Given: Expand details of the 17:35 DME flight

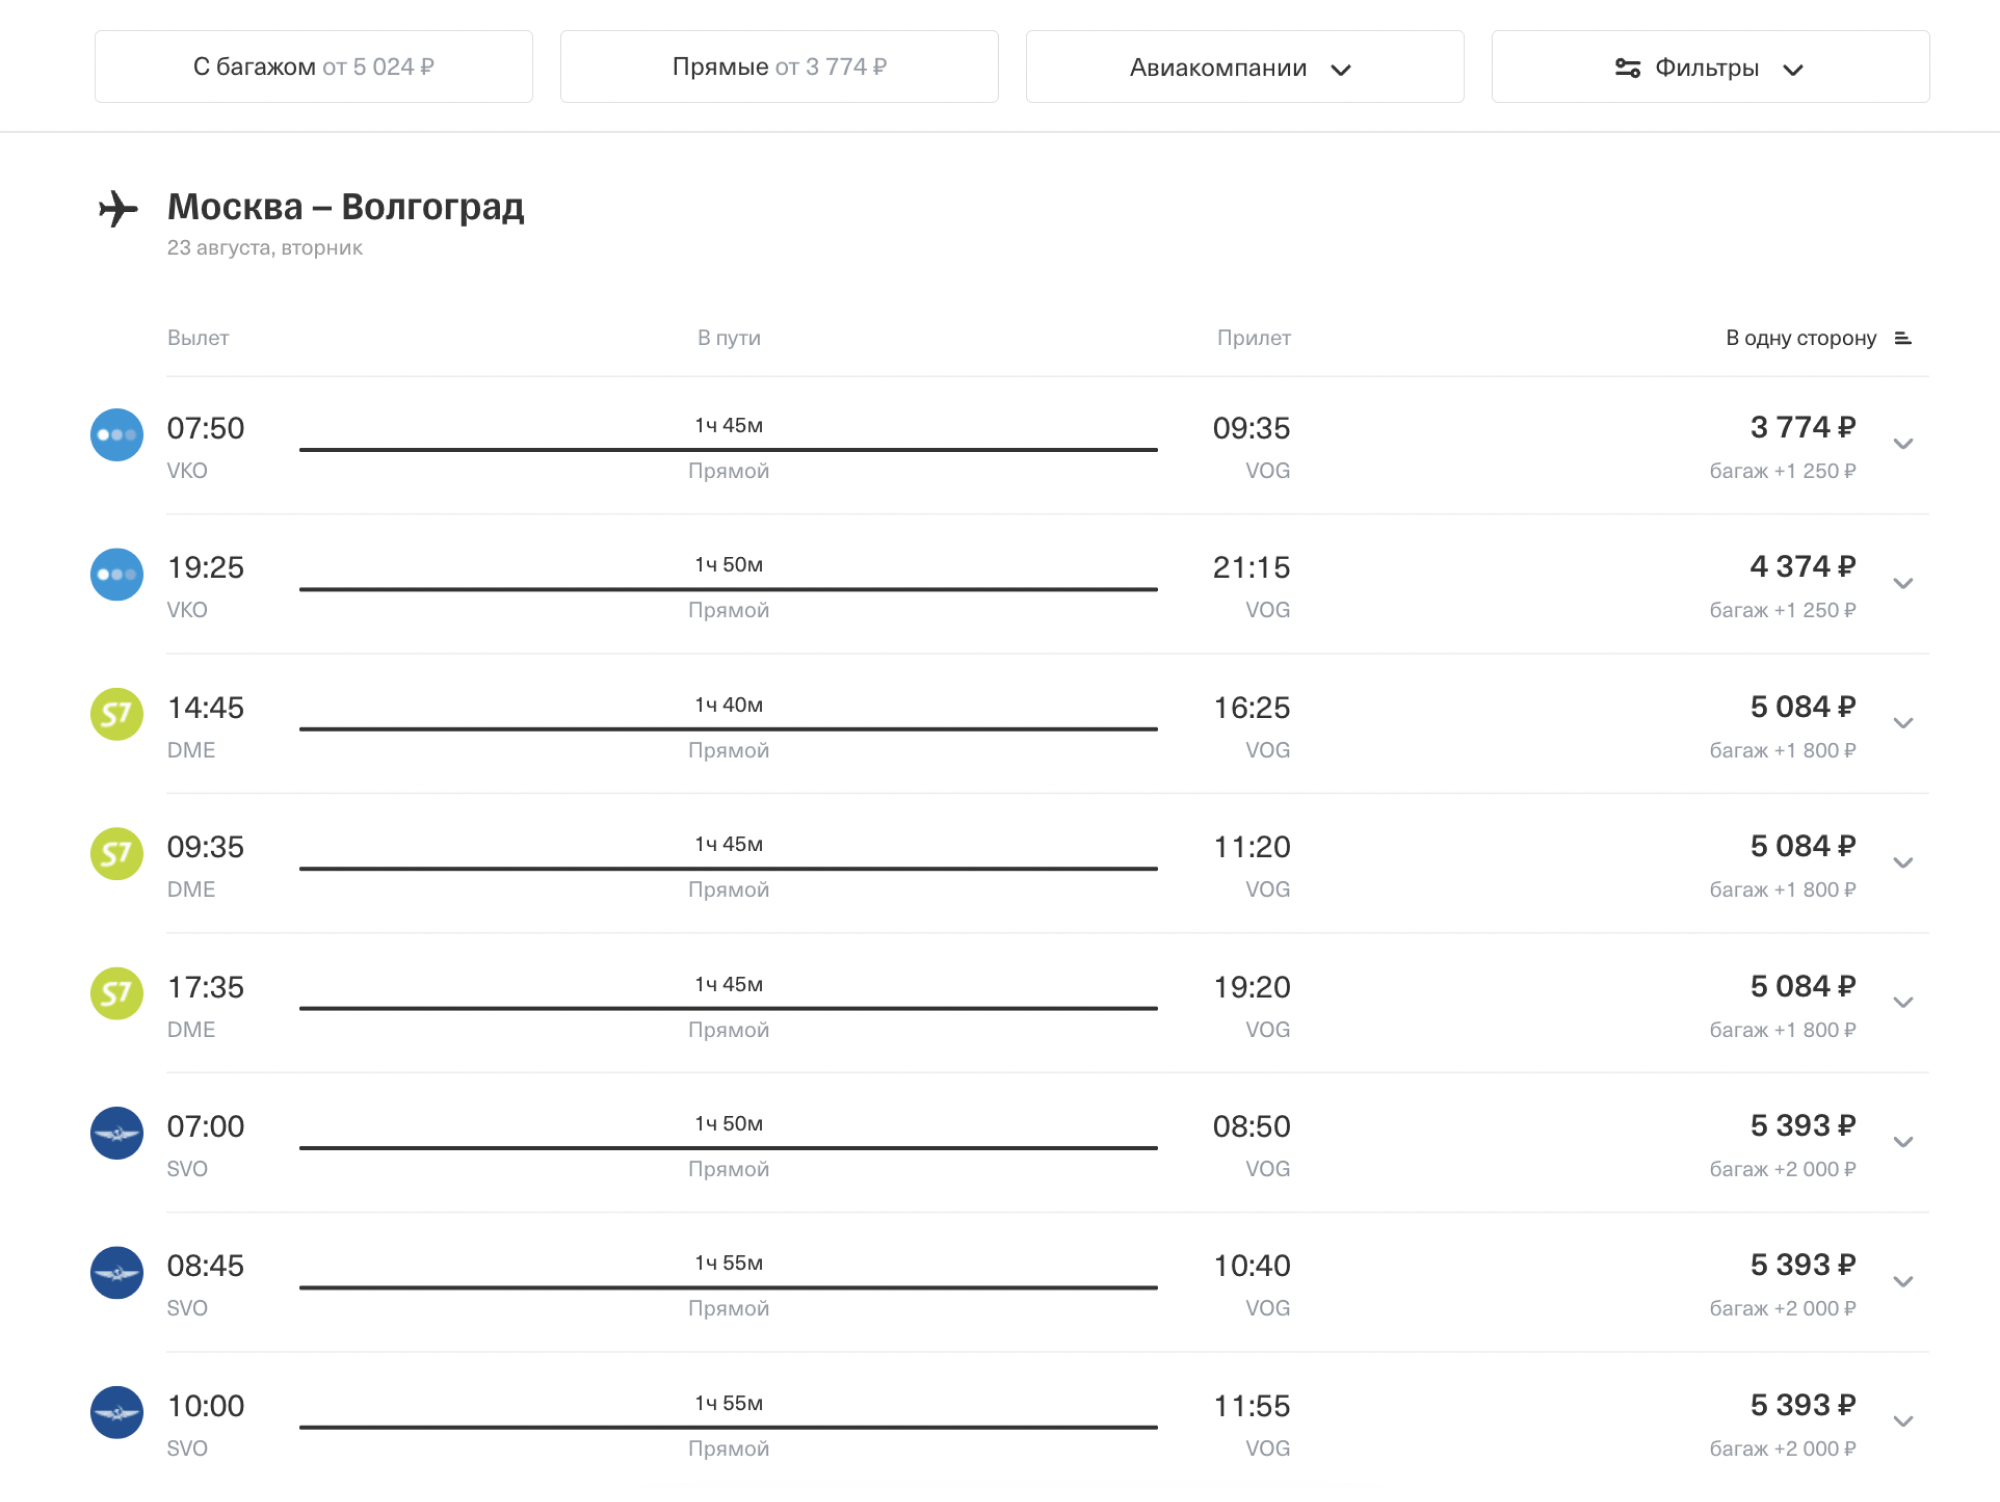Looking at the screenshot, I should [1903, 1002].
